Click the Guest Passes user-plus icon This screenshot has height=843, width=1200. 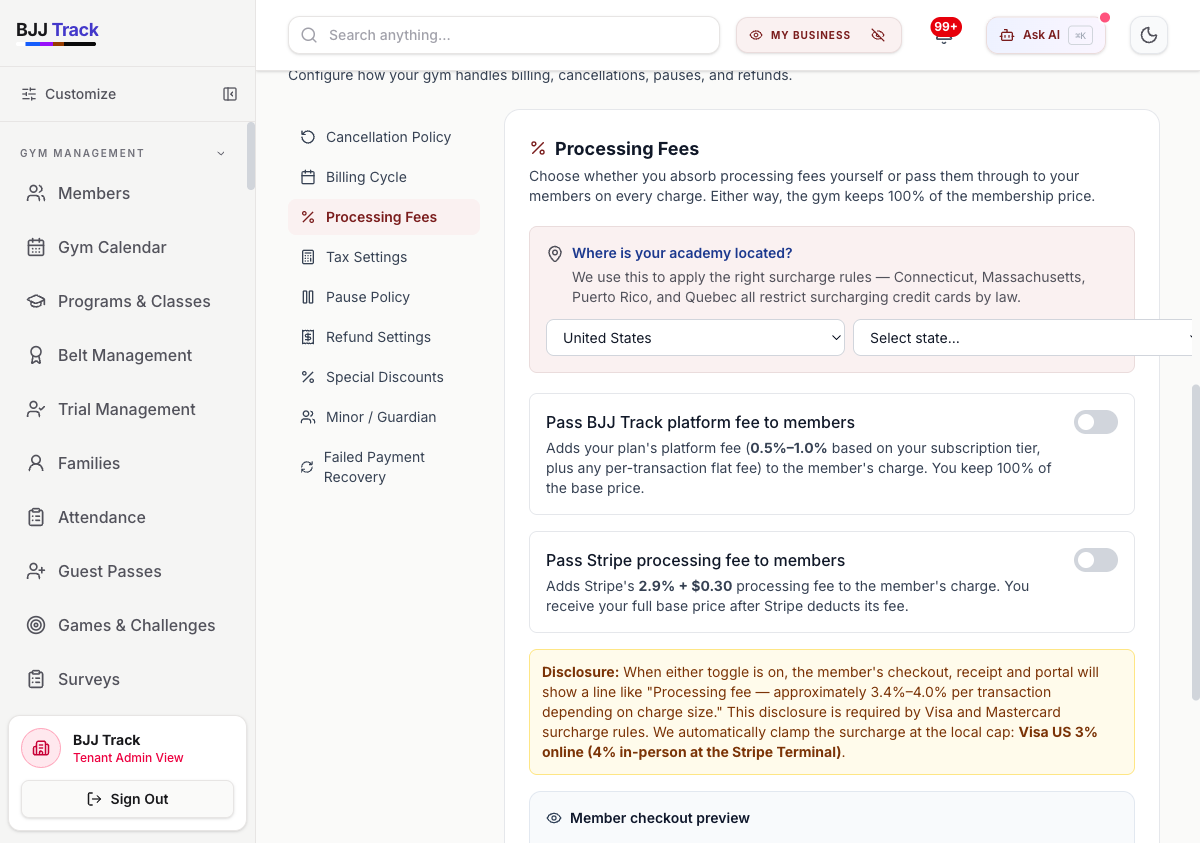point(36,571)
